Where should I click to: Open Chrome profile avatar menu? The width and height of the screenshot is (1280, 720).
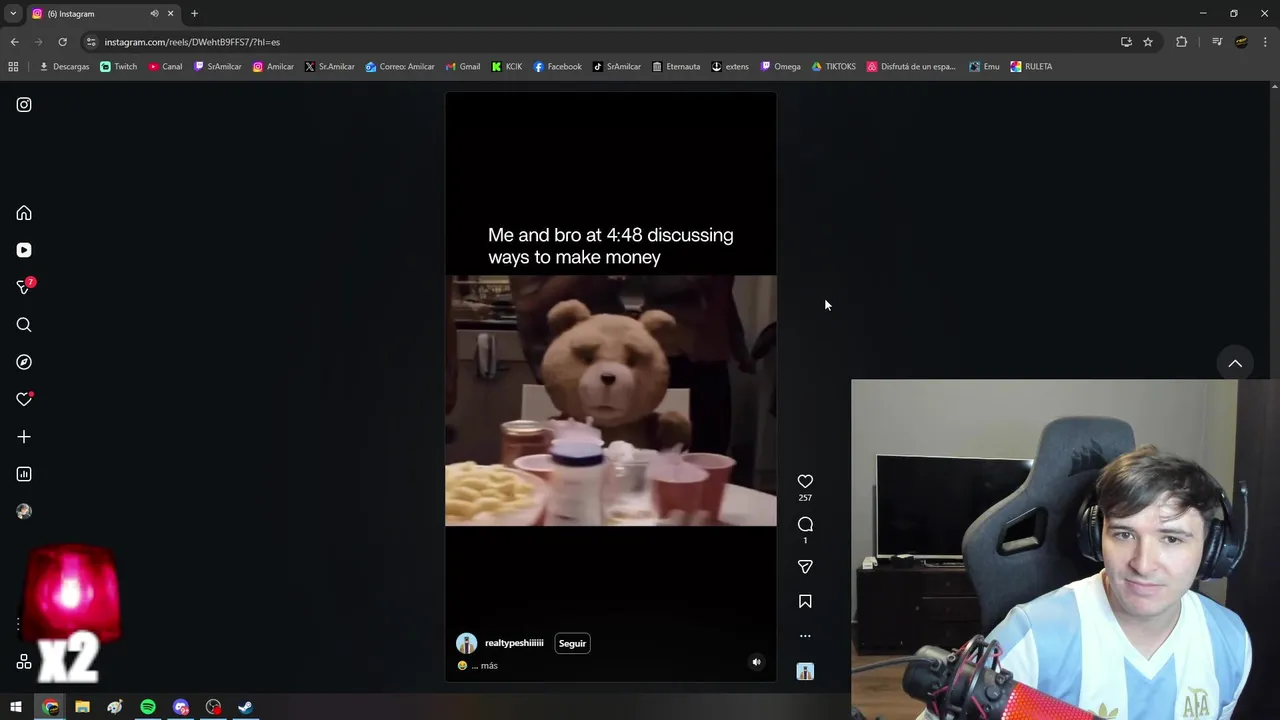(x=1241, y=42)
